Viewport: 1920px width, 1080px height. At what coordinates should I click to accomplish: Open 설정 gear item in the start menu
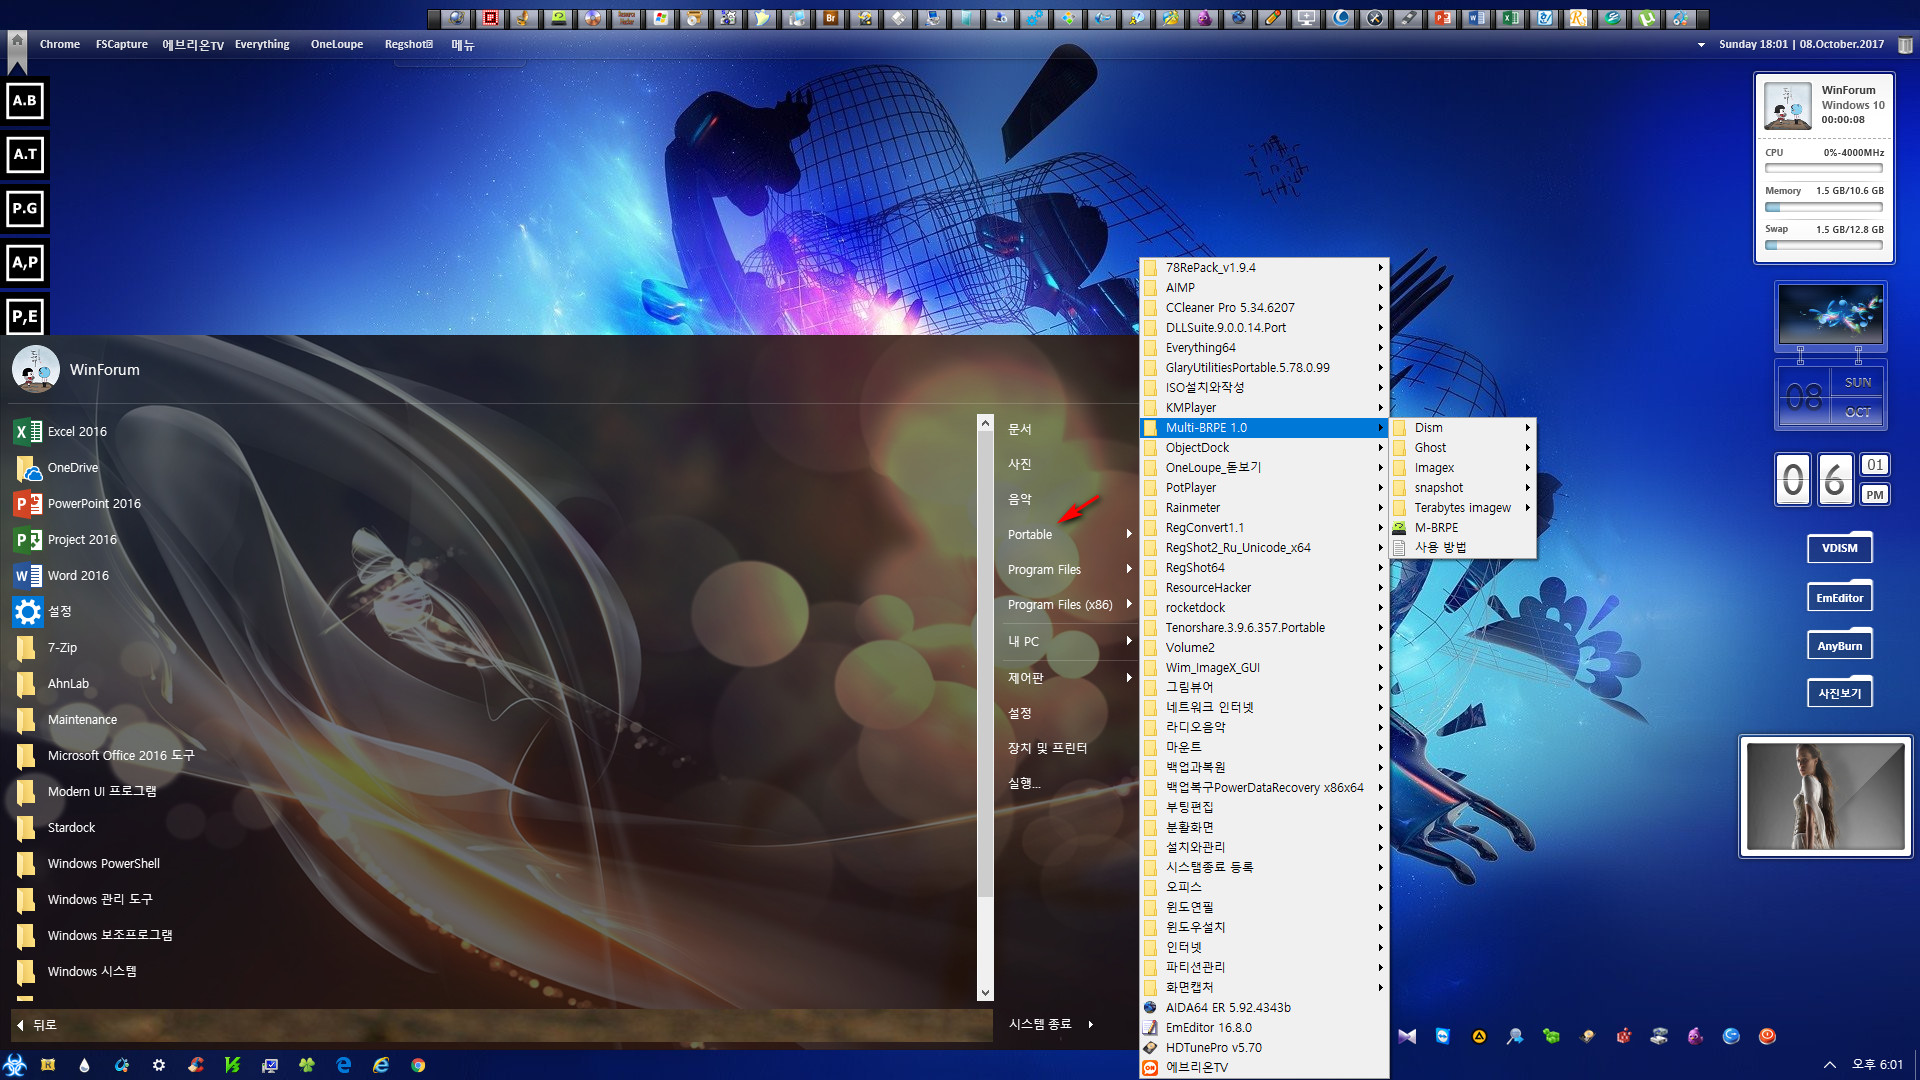43,612
